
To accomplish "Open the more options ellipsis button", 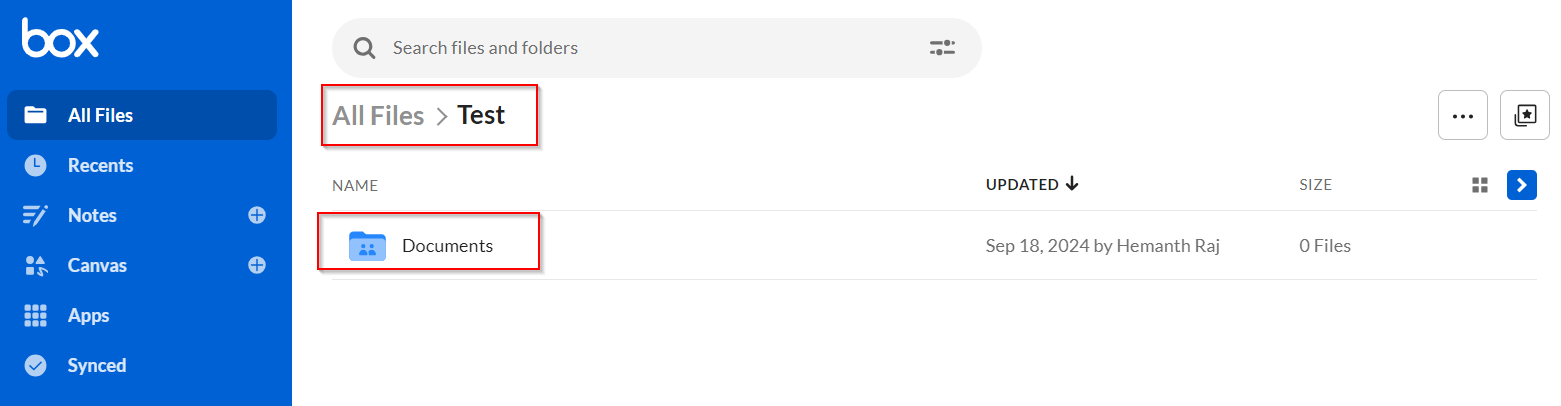I will (x=1463, y=115).
